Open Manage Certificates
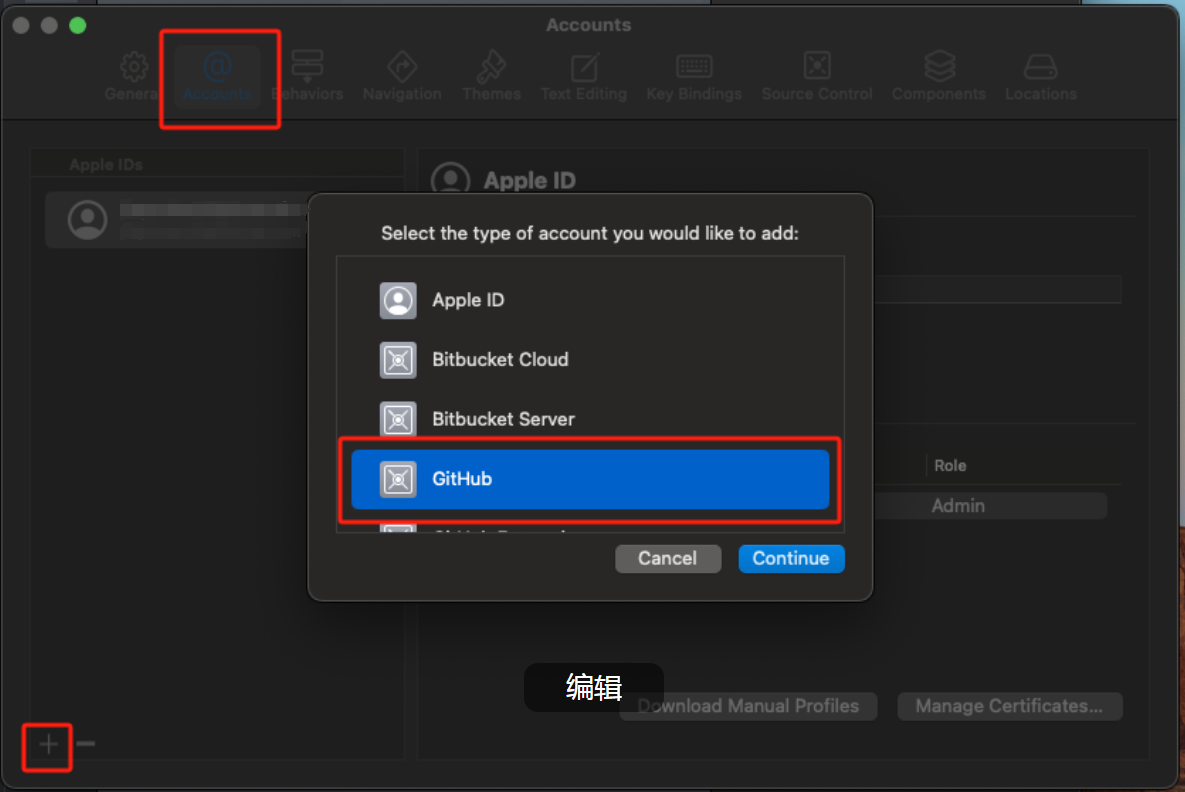 pyautogui.click(x=1010, y=707)
